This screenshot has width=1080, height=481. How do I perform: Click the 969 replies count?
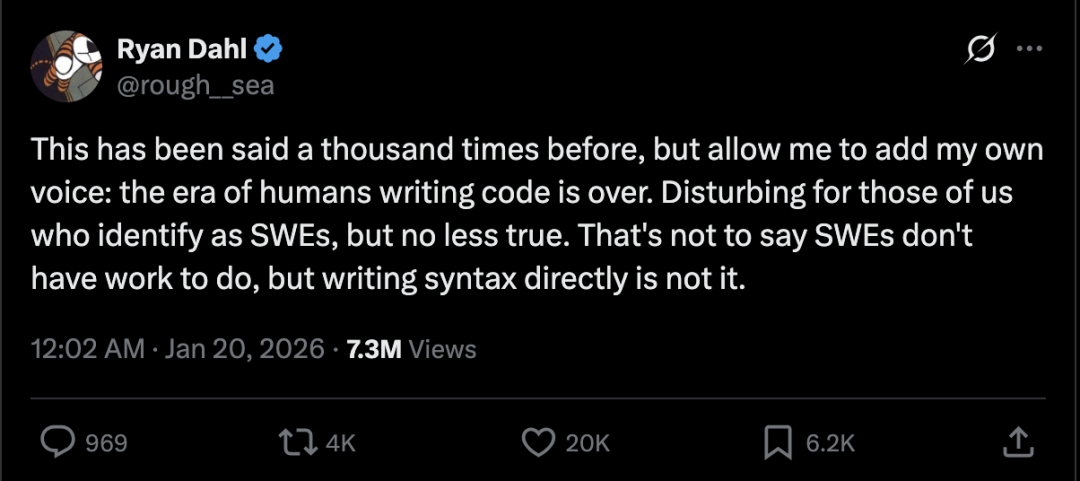106,442
